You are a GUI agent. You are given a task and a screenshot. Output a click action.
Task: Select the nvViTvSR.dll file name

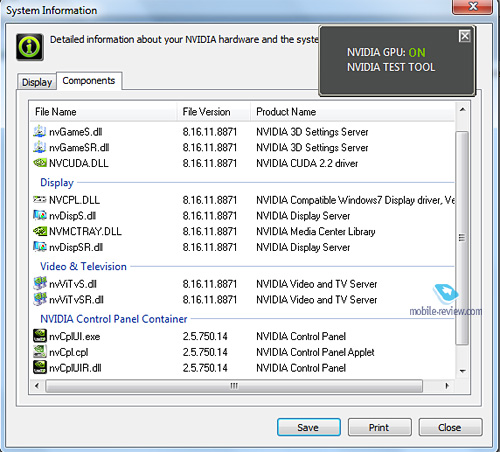76,300
